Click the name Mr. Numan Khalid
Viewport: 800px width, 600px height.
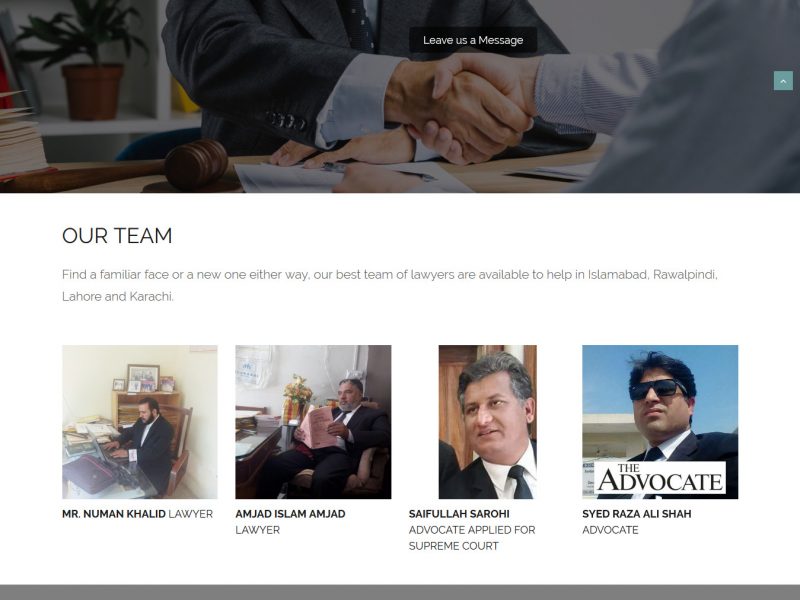tap(114, 514)
